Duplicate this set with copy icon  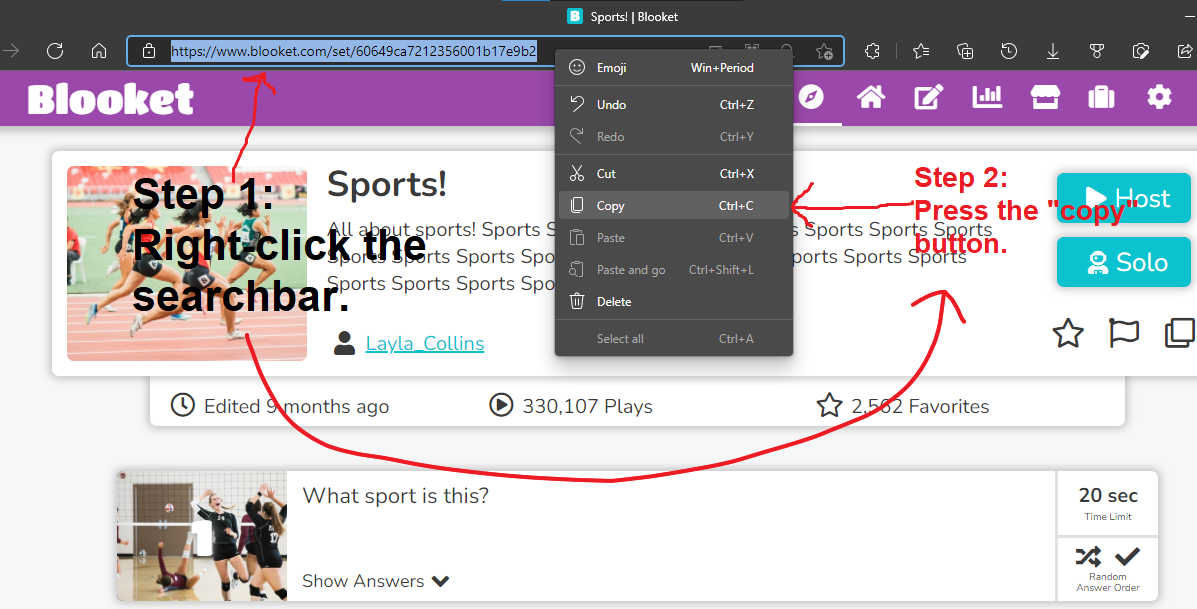1180,334
